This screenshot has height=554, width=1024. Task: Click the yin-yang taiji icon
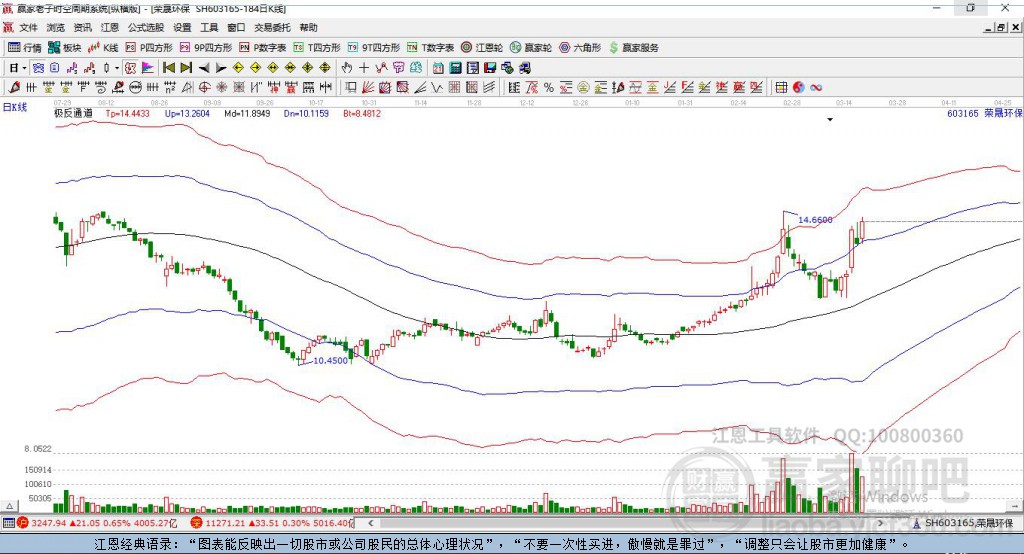[x=798, y=87]
